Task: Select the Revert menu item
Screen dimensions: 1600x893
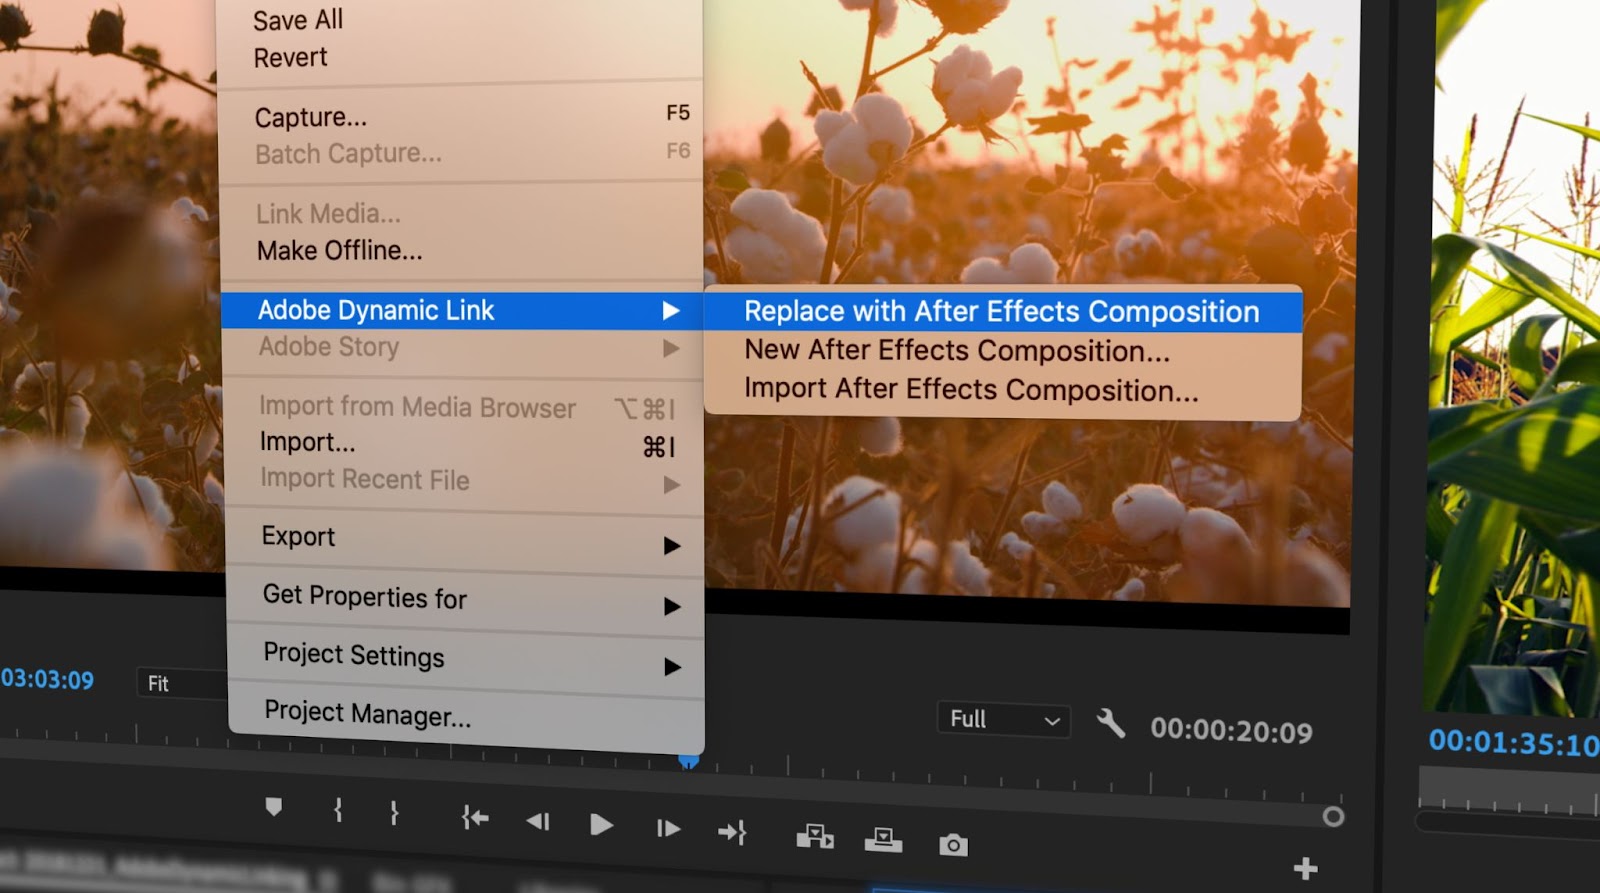Action: (291, 58)
